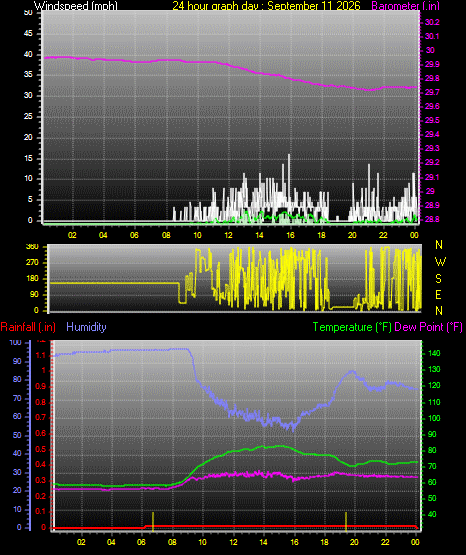
Task: Click the "Windspeed (mph)" axis title
Action: tap(75, 6)
